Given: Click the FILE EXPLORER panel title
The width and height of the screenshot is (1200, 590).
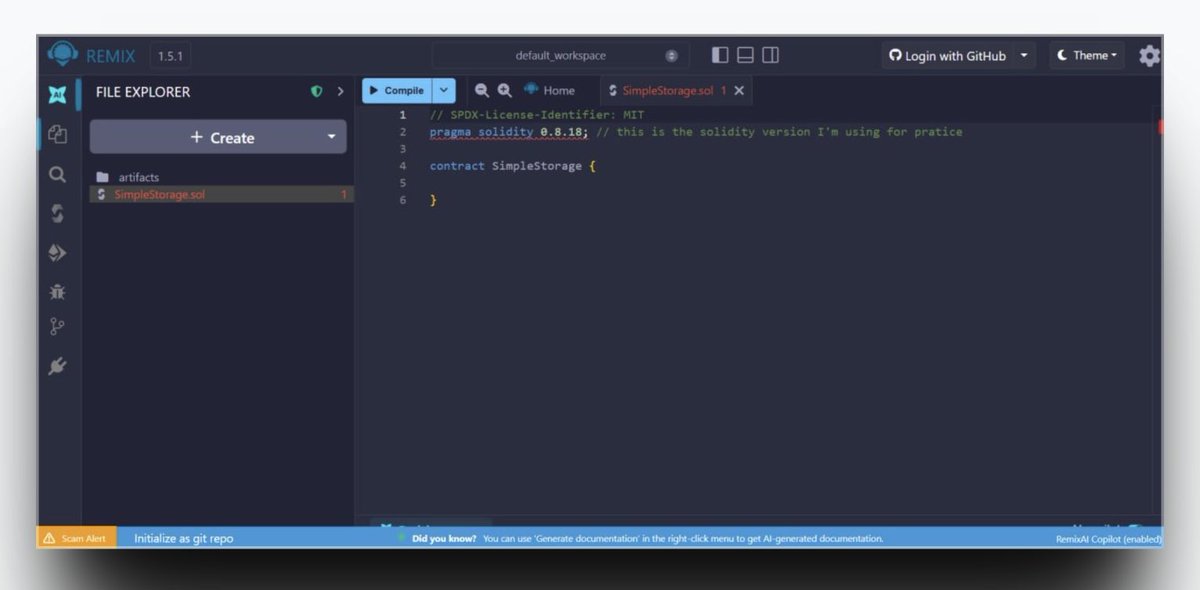Looking at the screenshot, I should point(143,91).
